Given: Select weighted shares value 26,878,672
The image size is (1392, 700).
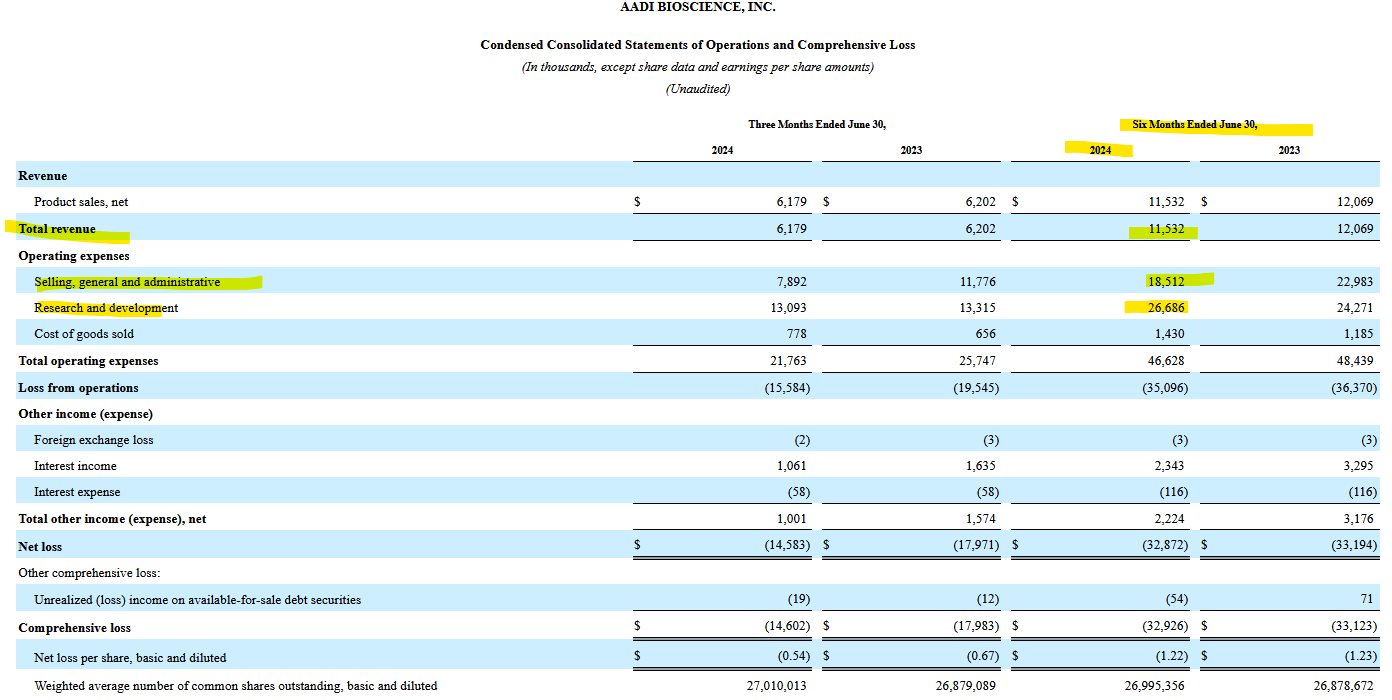Looking at the screenshot, I should (1344, 686).
